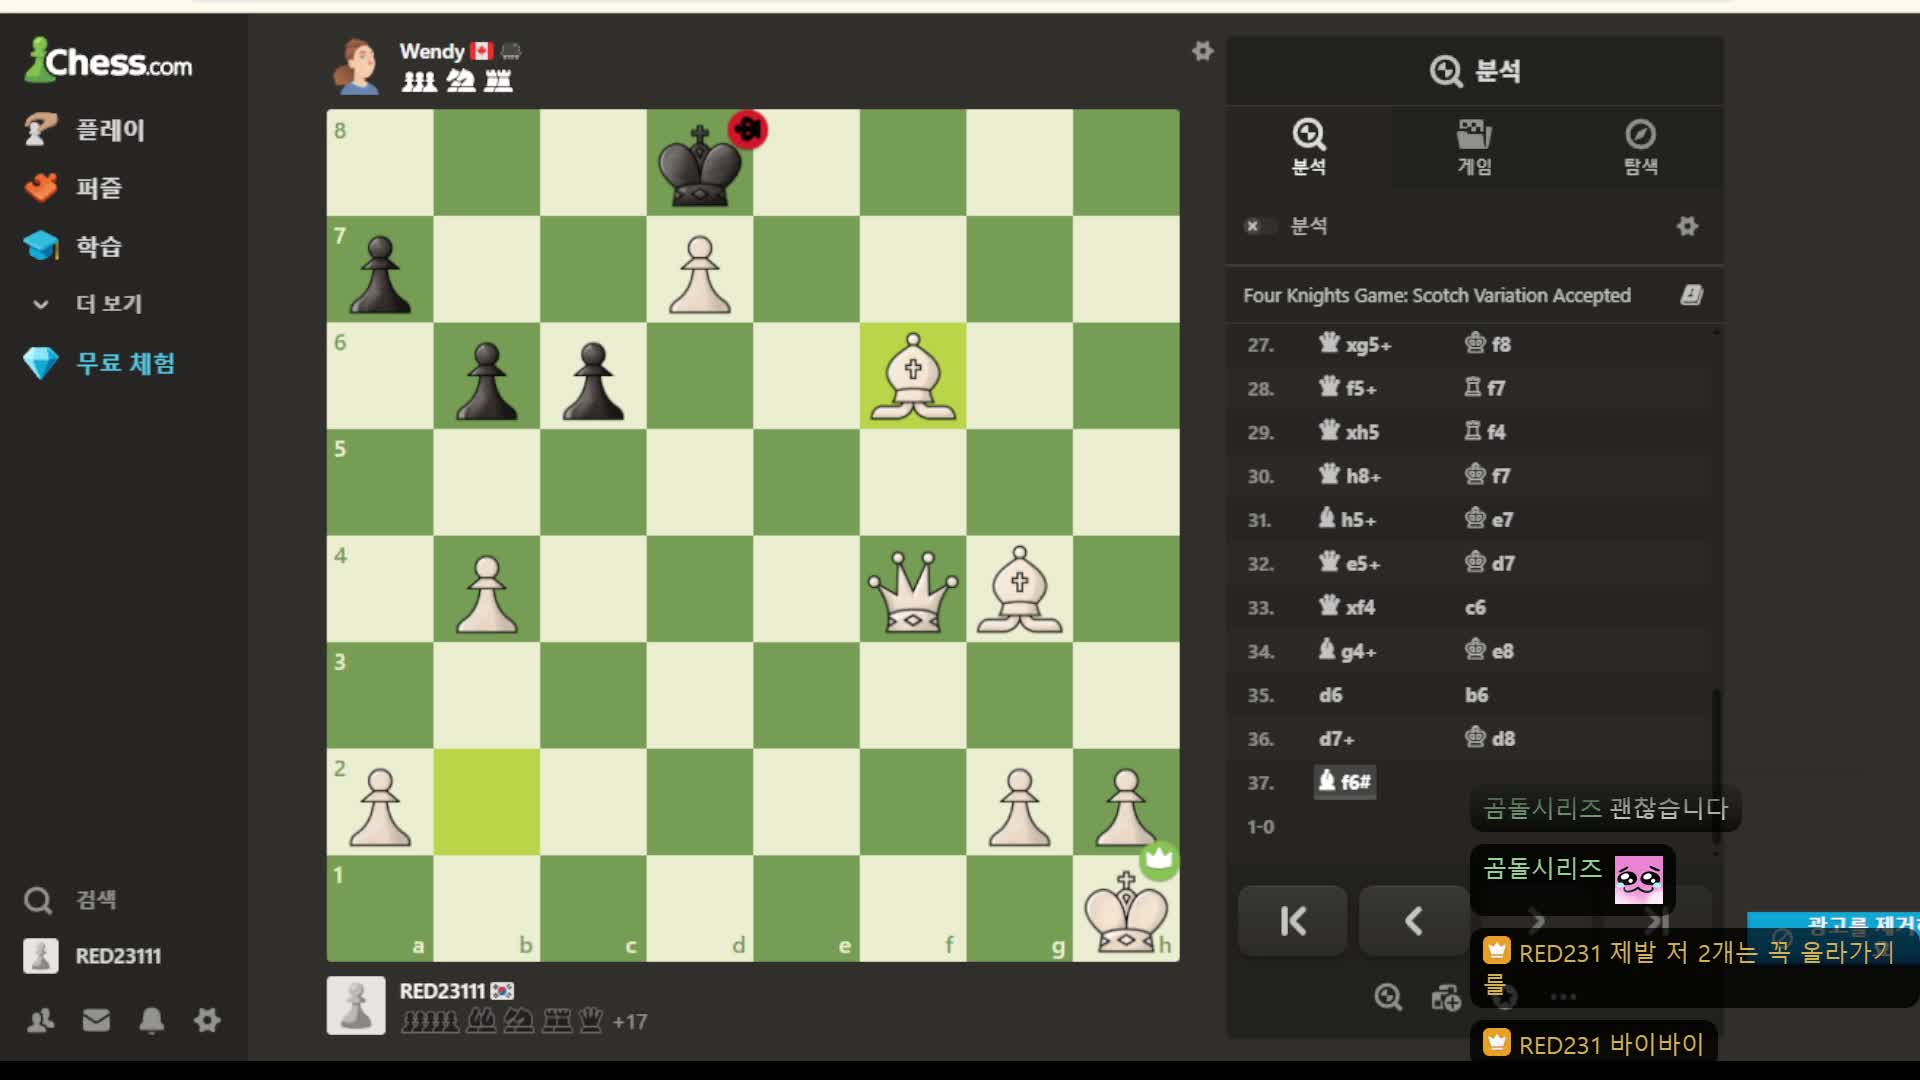Viewport: 1920px width, 1080px height.
Task: Open the RED23111 profile in the sidebar
Action: (92, 956)
